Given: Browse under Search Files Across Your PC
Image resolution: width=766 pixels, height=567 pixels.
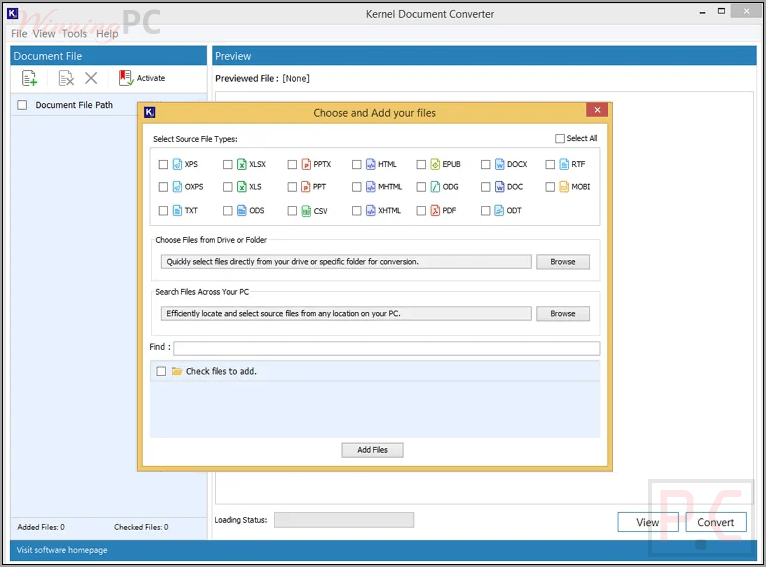Looking at the screenshot, I should [x=563, y=314].
